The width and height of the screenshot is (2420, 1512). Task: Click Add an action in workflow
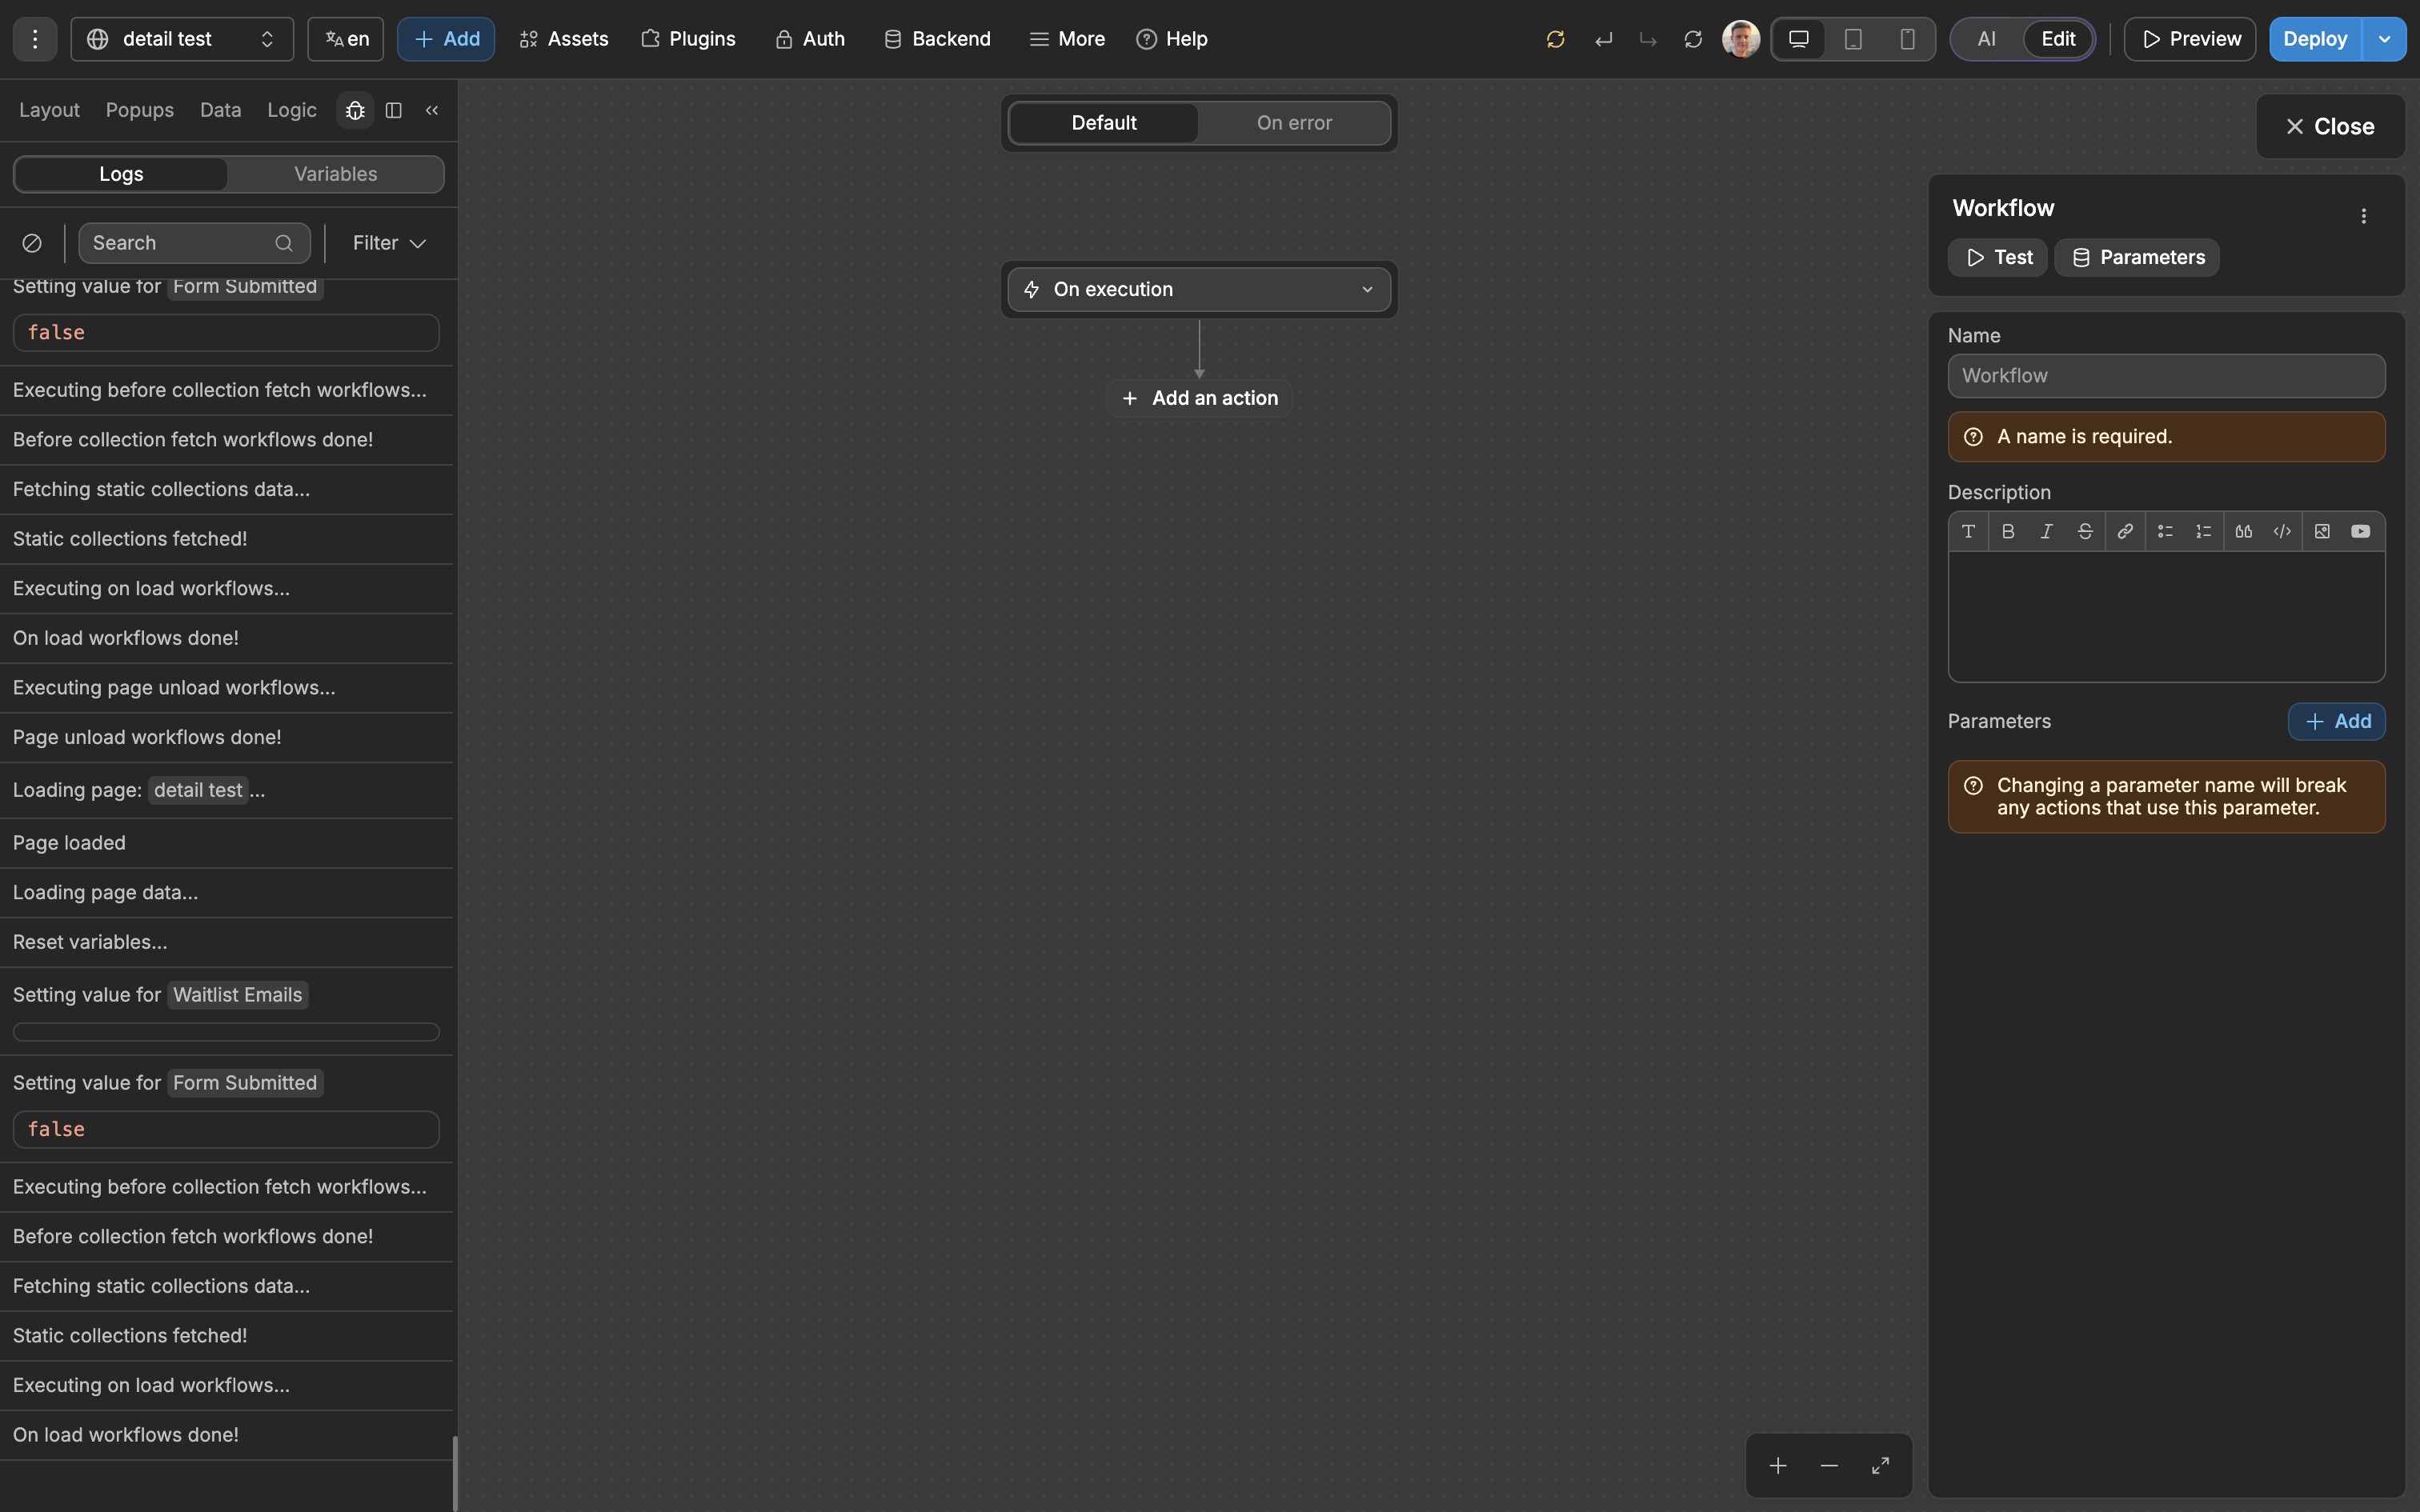point(1199,398)
